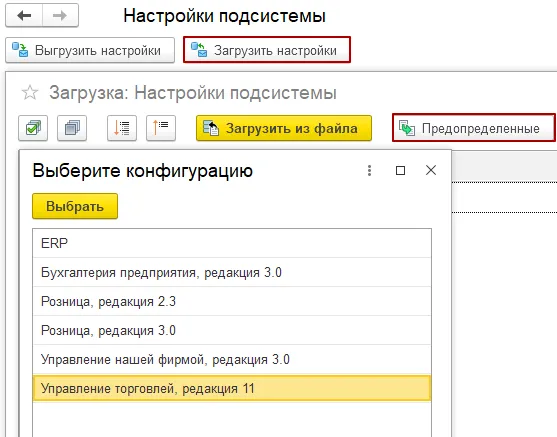
Task: Select Розница, редакция 2.3 row
Action: [x=232, y=301]
